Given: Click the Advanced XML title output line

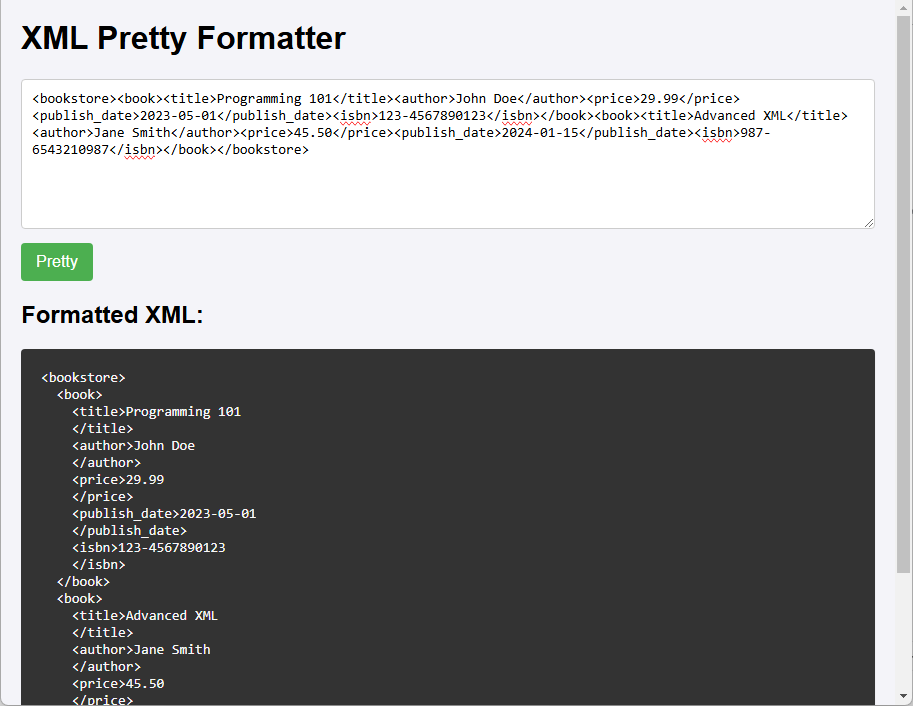Looking at the screenshot, I should 145,615.
